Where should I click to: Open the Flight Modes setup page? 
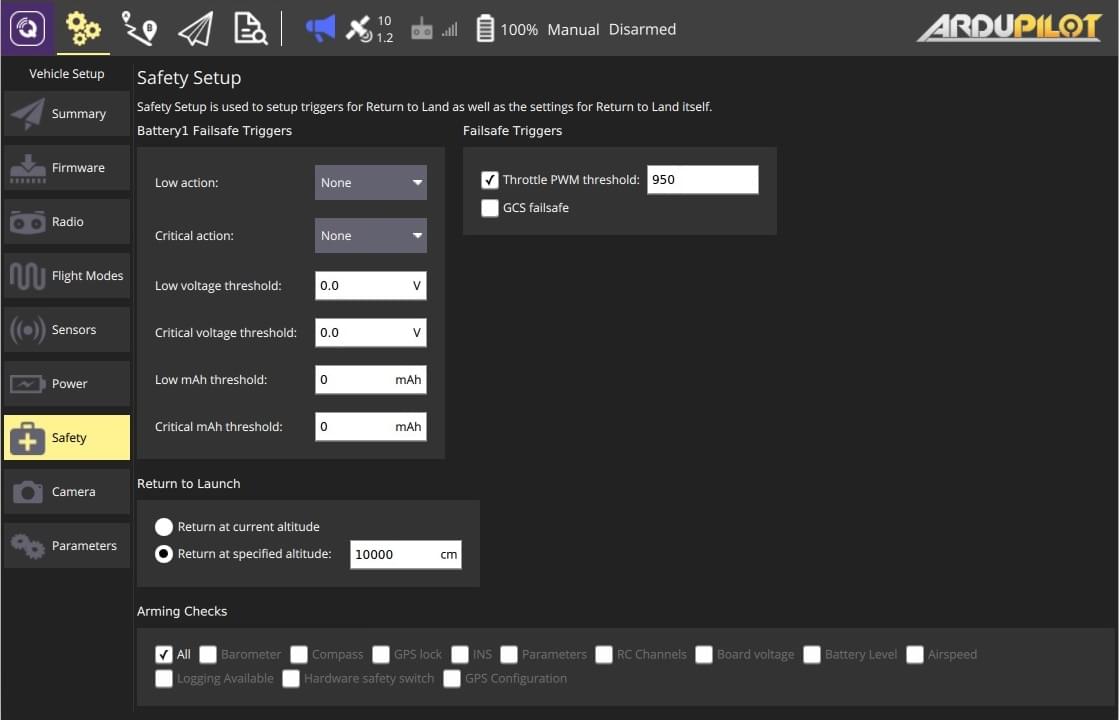[x=67, y=276]
